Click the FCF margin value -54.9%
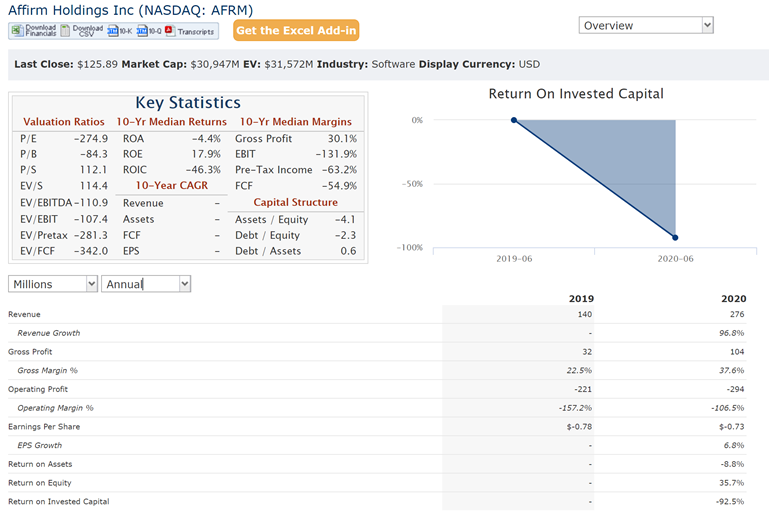The height and width of the screenshot is (511, 769). click(339, 186)
